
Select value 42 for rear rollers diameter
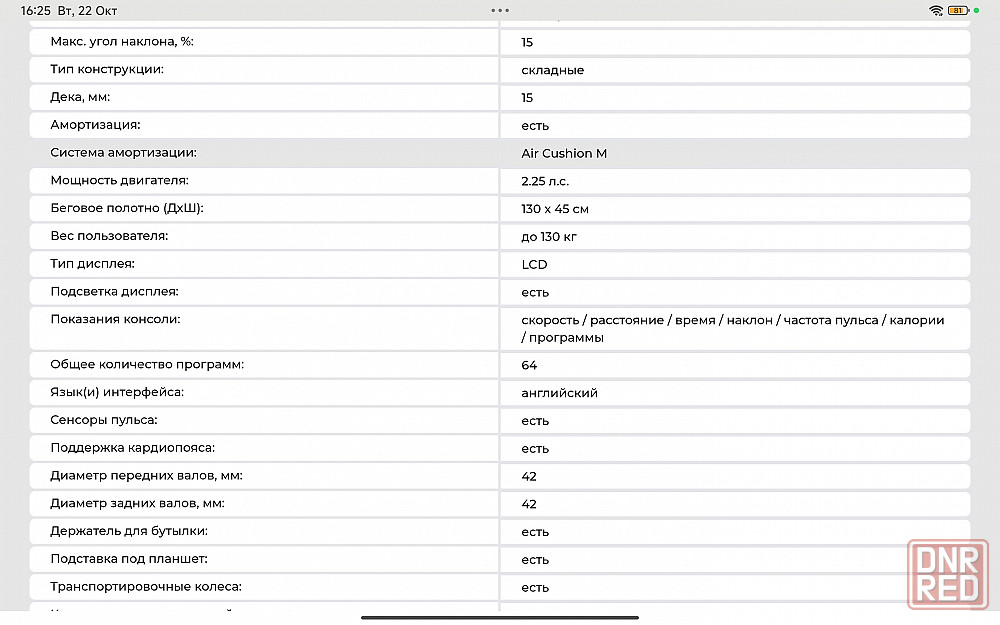(x=529, y=504)
